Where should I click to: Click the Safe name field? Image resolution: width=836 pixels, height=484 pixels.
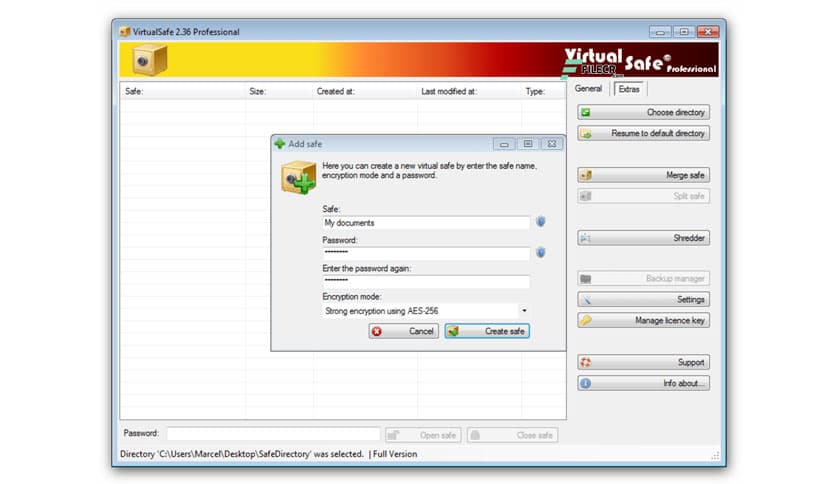coord(426,223)
